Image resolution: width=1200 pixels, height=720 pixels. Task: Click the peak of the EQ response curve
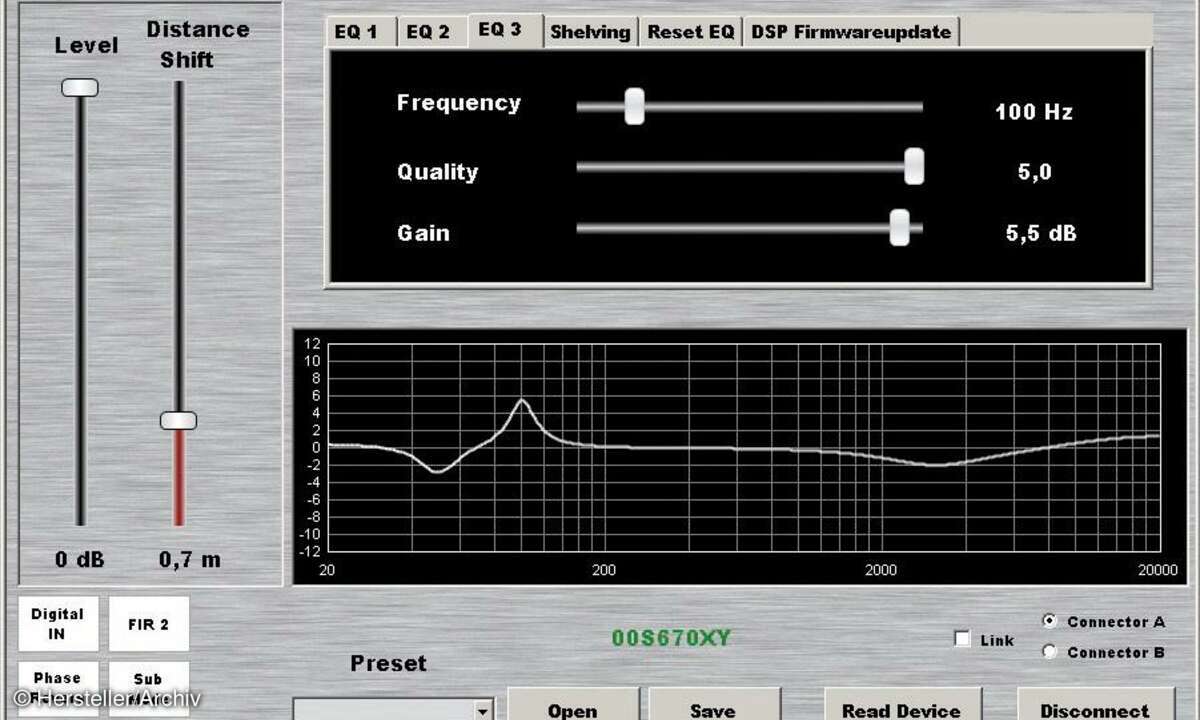[x=523, y=401]
